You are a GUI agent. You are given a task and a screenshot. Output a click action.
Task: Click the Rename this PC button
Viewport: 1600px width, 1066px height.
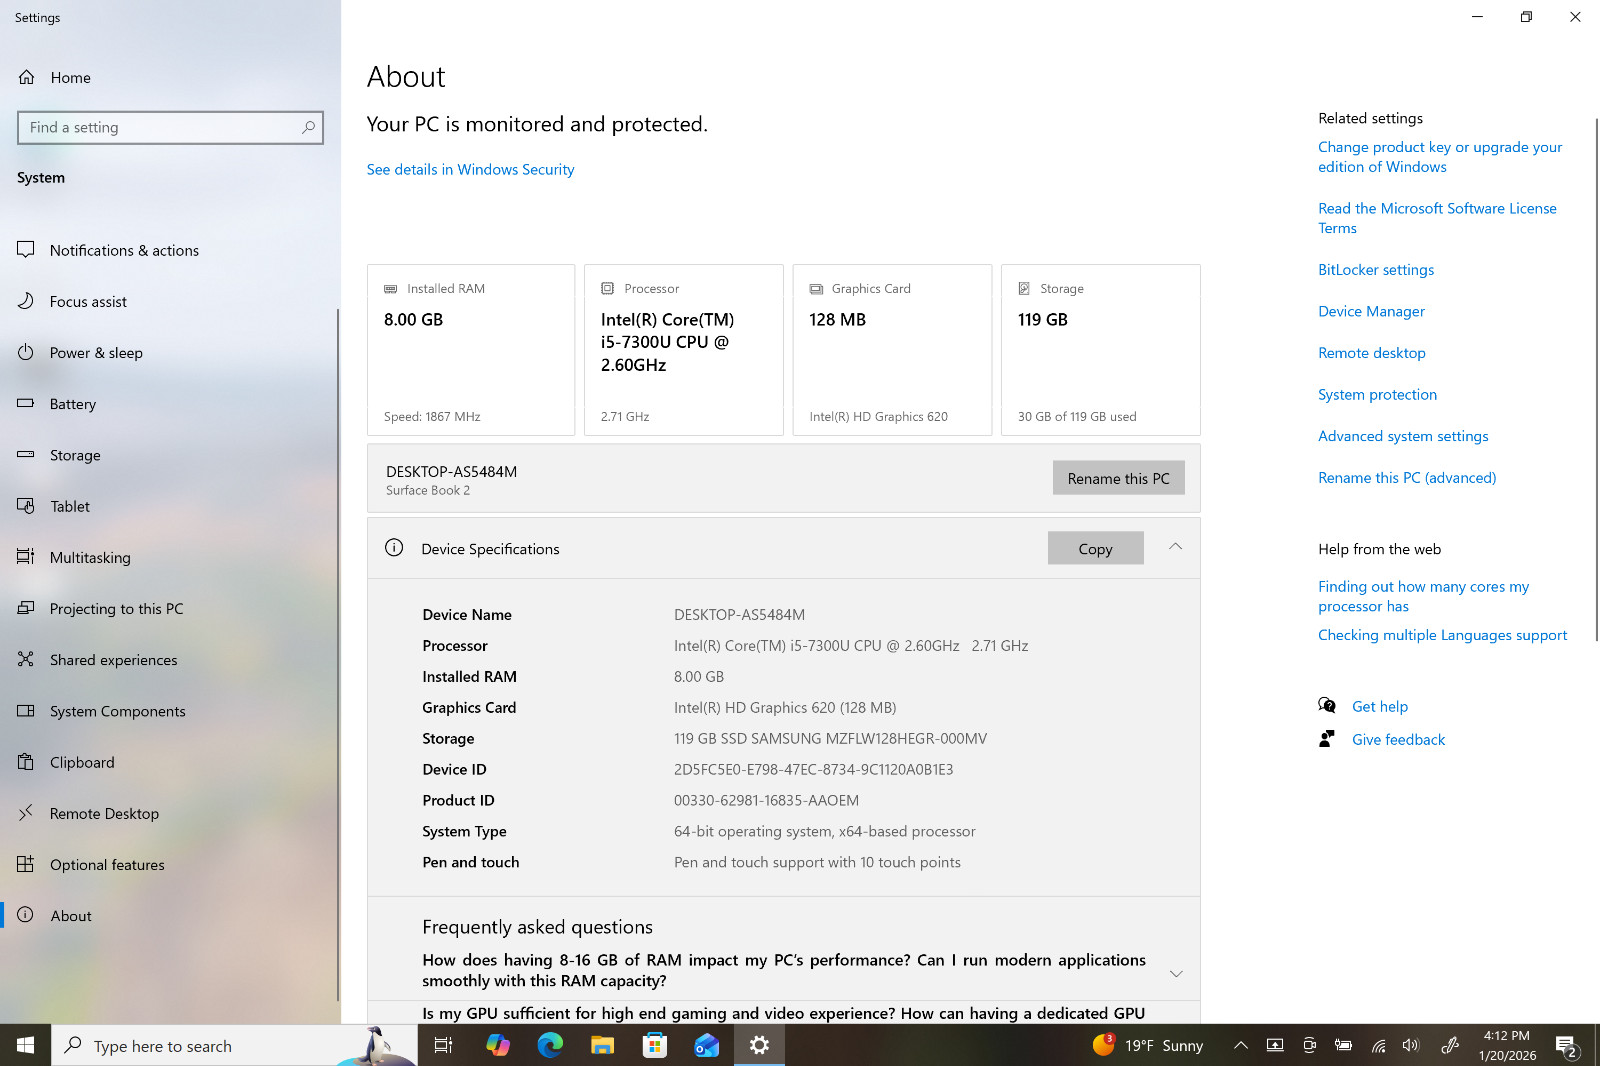[x=1118, y=478]
